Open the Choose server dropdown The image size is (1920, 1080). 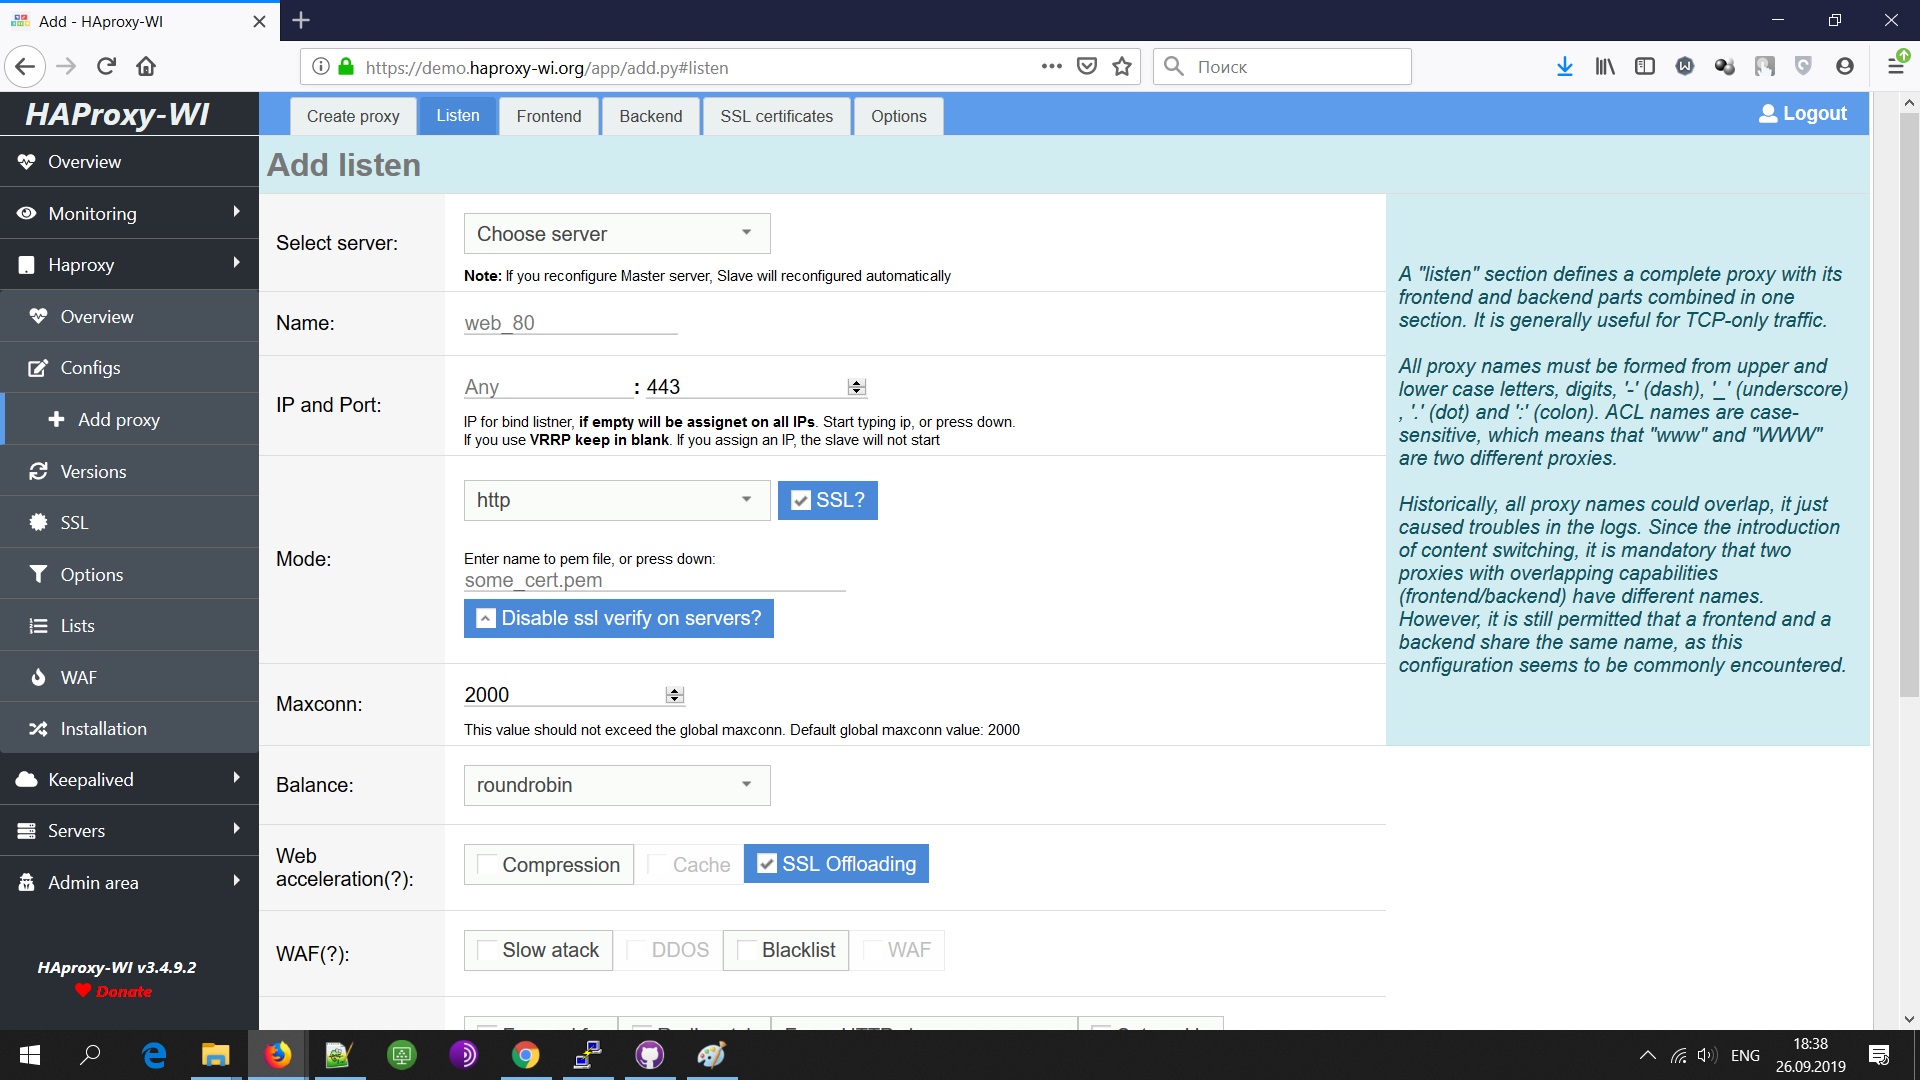click(x=617, y=233)
